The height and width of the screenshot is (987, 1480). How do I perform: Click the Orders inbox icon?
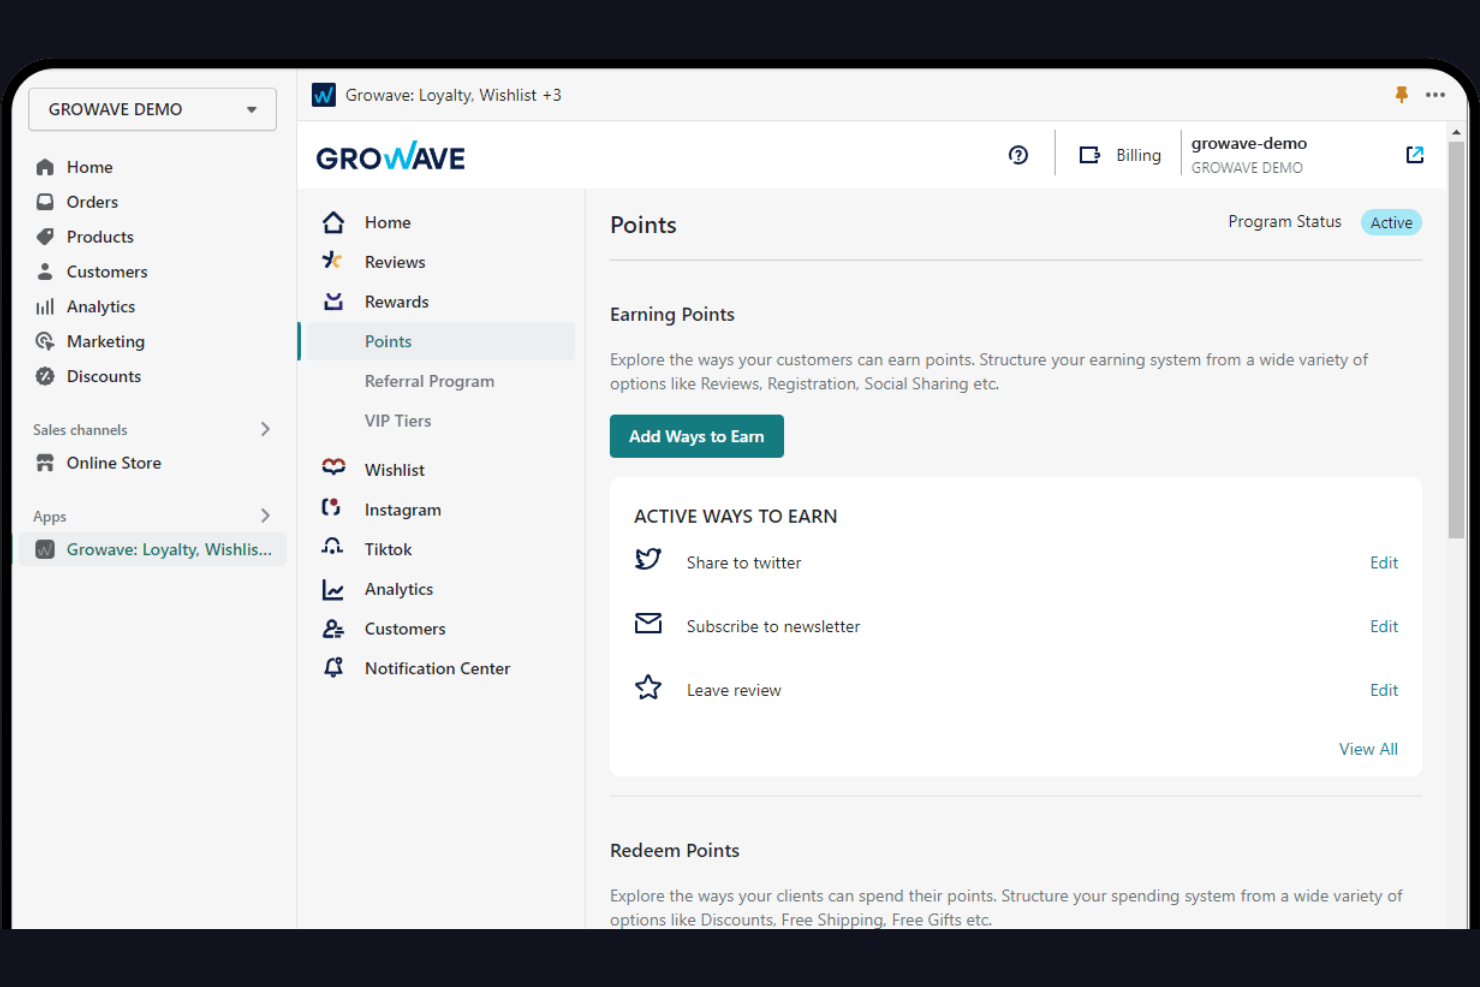[x=45, y=202]
